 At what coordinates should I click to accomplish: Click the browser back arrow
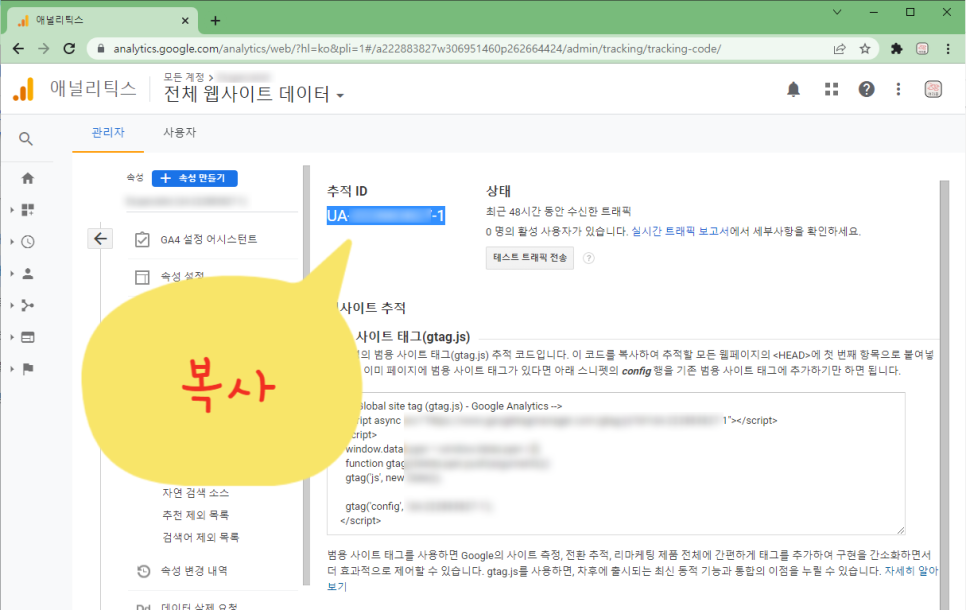(18, 49)
